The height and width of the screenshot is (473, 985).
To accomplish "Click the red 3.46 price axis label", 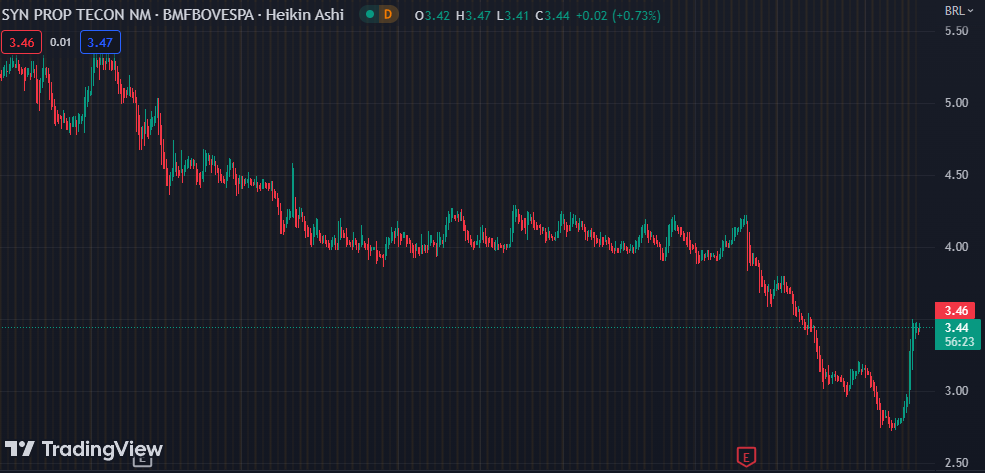I will [x=957, y=310].
